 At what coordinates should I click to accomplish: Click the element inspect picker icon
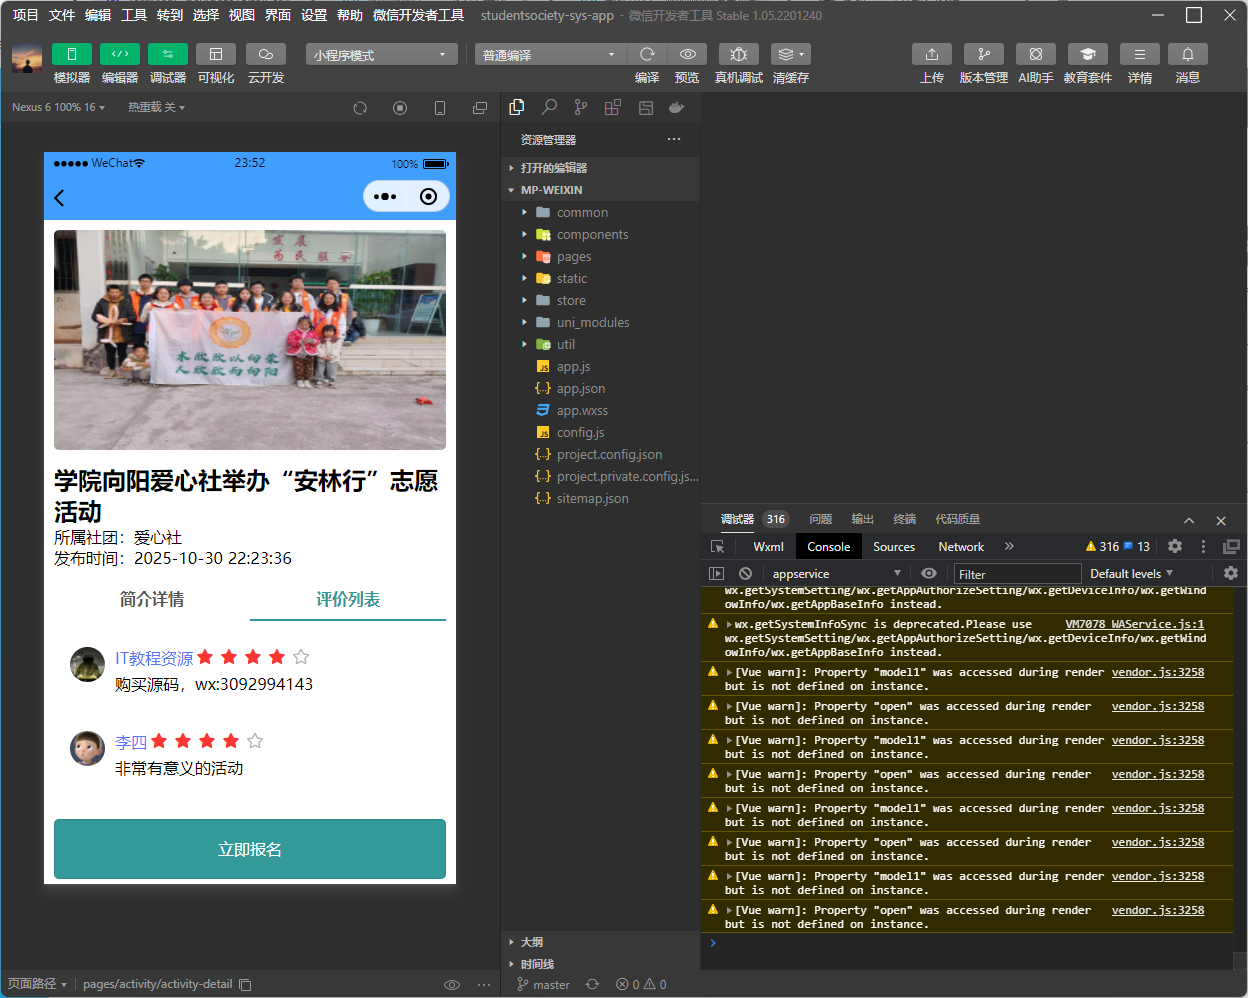[x=717, y=547]
